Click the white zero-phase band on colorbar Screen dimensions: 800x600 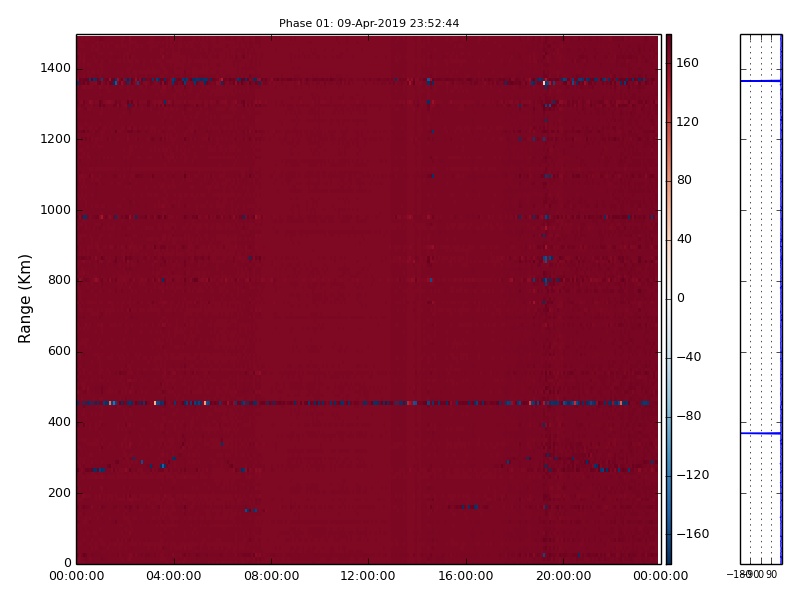click(x=668, y=298)
